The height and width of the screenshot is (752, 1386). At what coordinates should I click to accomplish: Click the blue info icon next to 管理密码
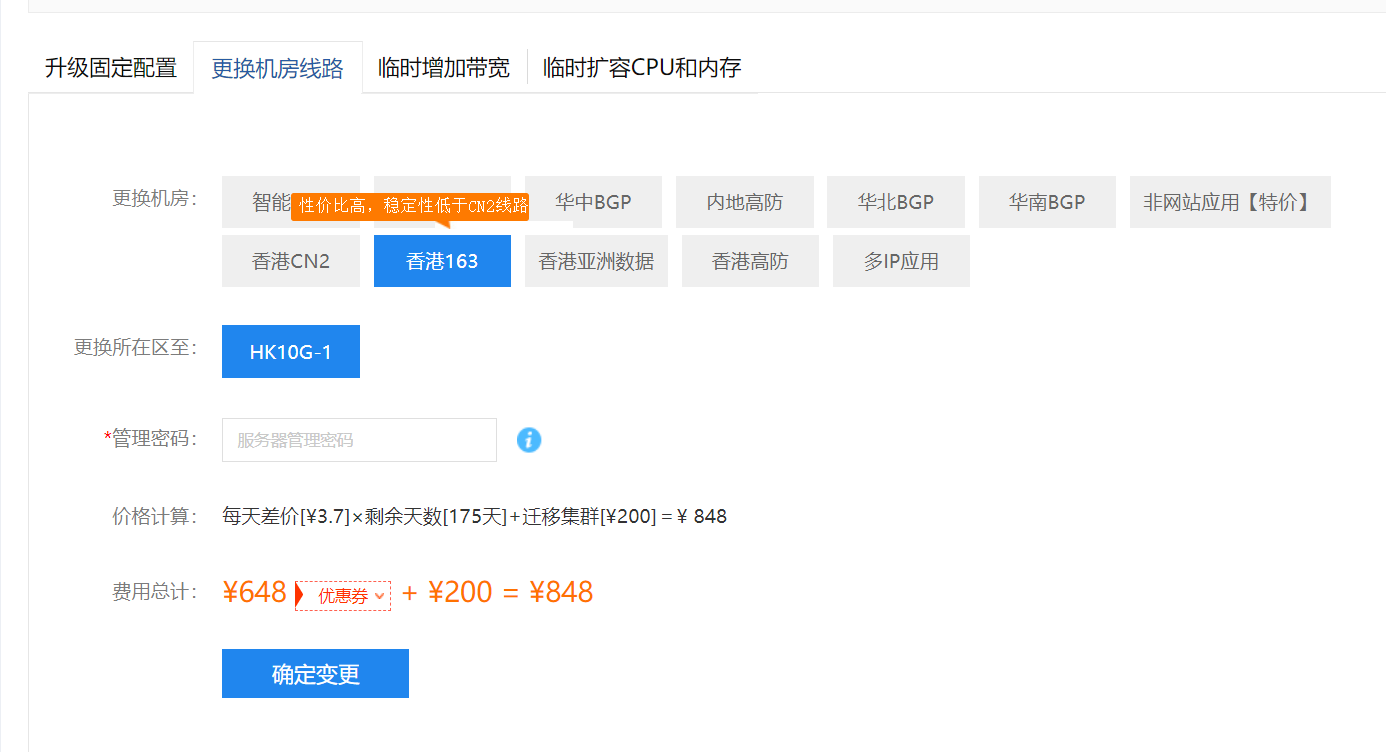pos(529,440)
